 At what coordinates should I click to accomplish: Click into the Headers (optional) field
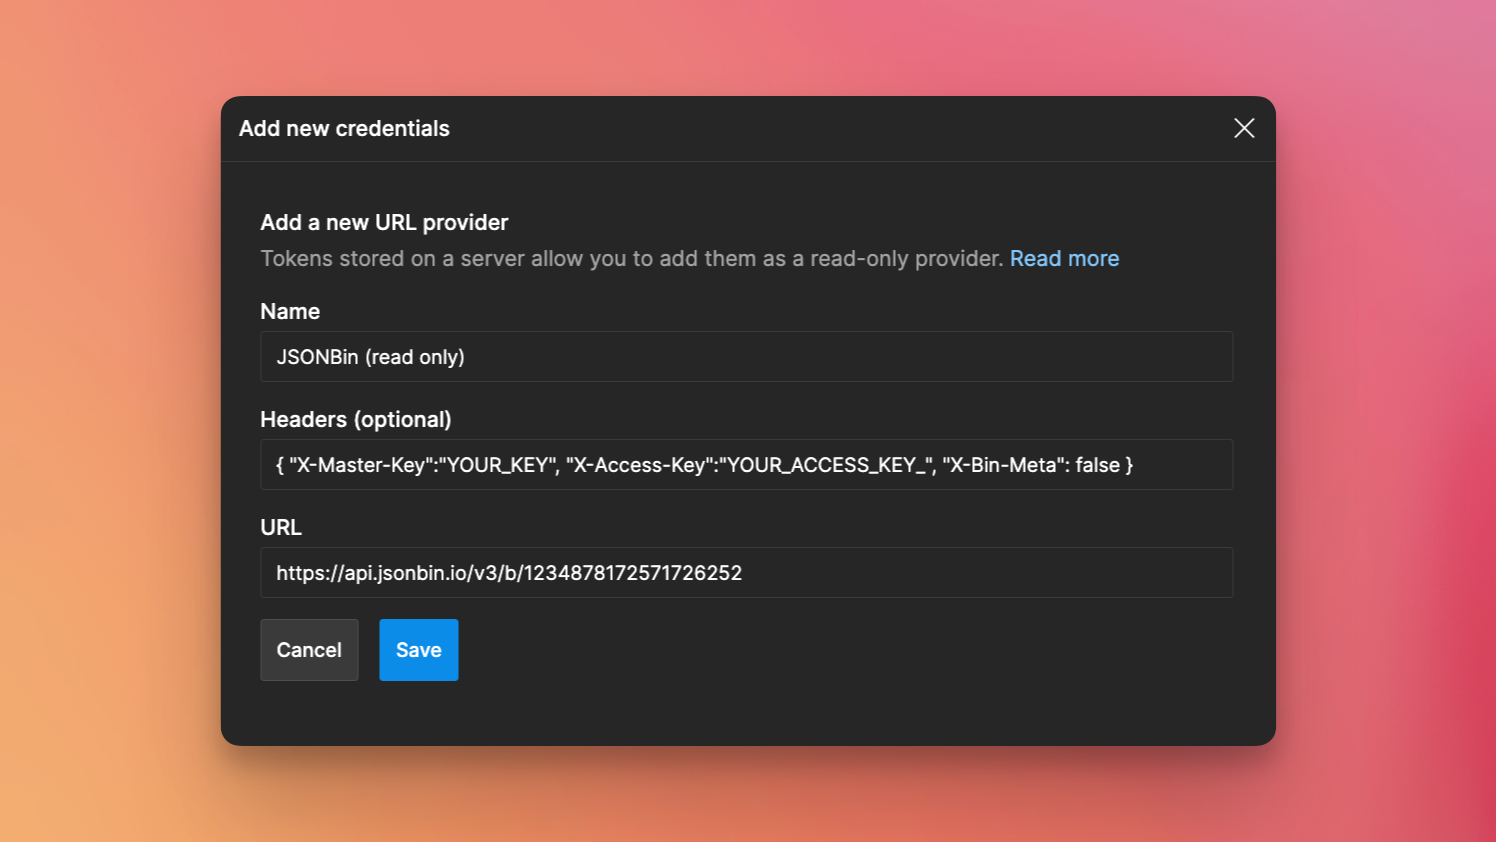click(746, 464)
